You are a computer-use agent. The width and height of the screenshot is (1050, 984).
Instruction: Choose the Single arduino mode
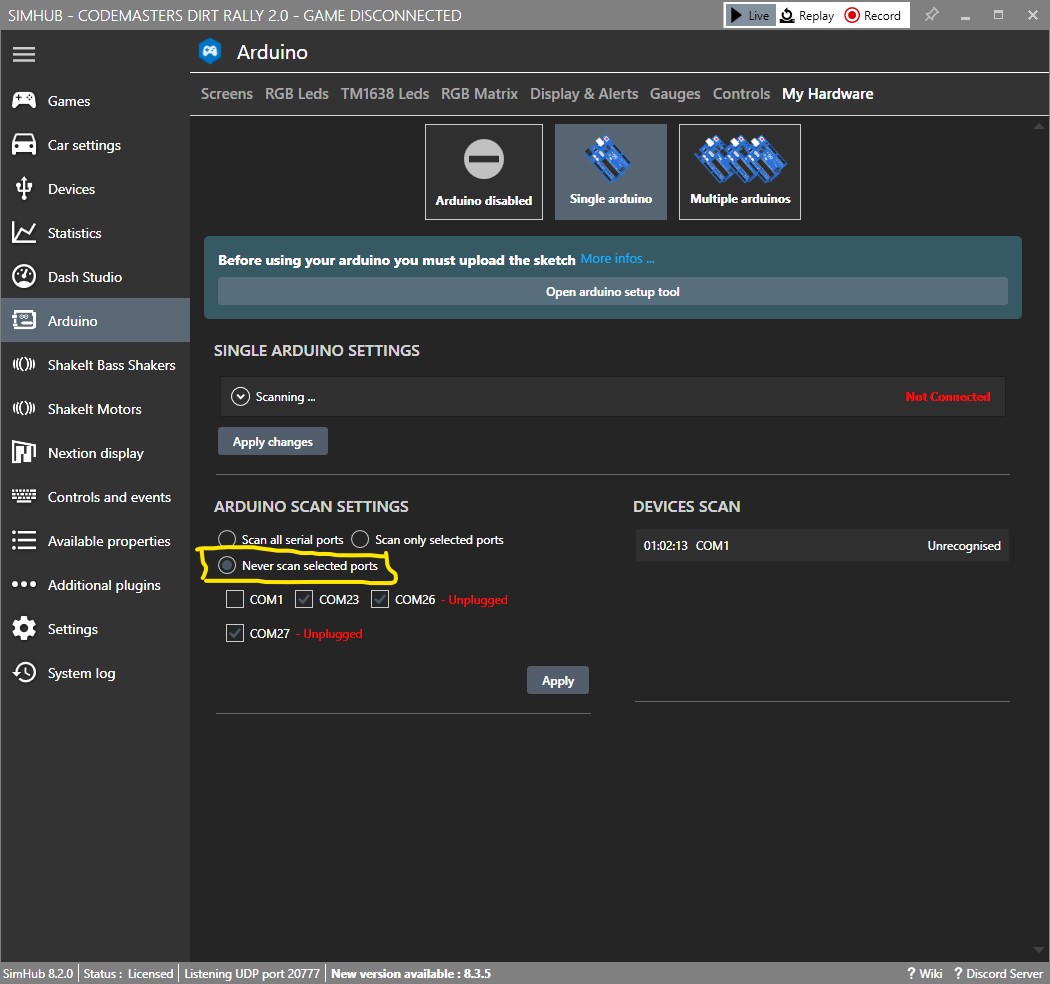(x=611, y=172)
